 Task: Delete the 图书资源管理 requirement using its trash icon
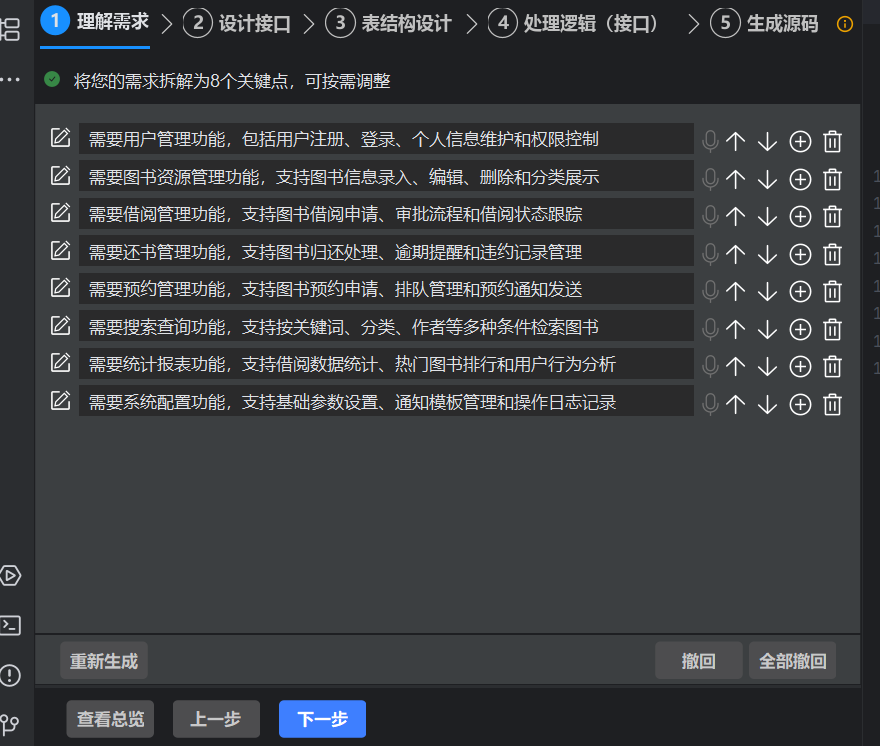click(x=833, y=178)
